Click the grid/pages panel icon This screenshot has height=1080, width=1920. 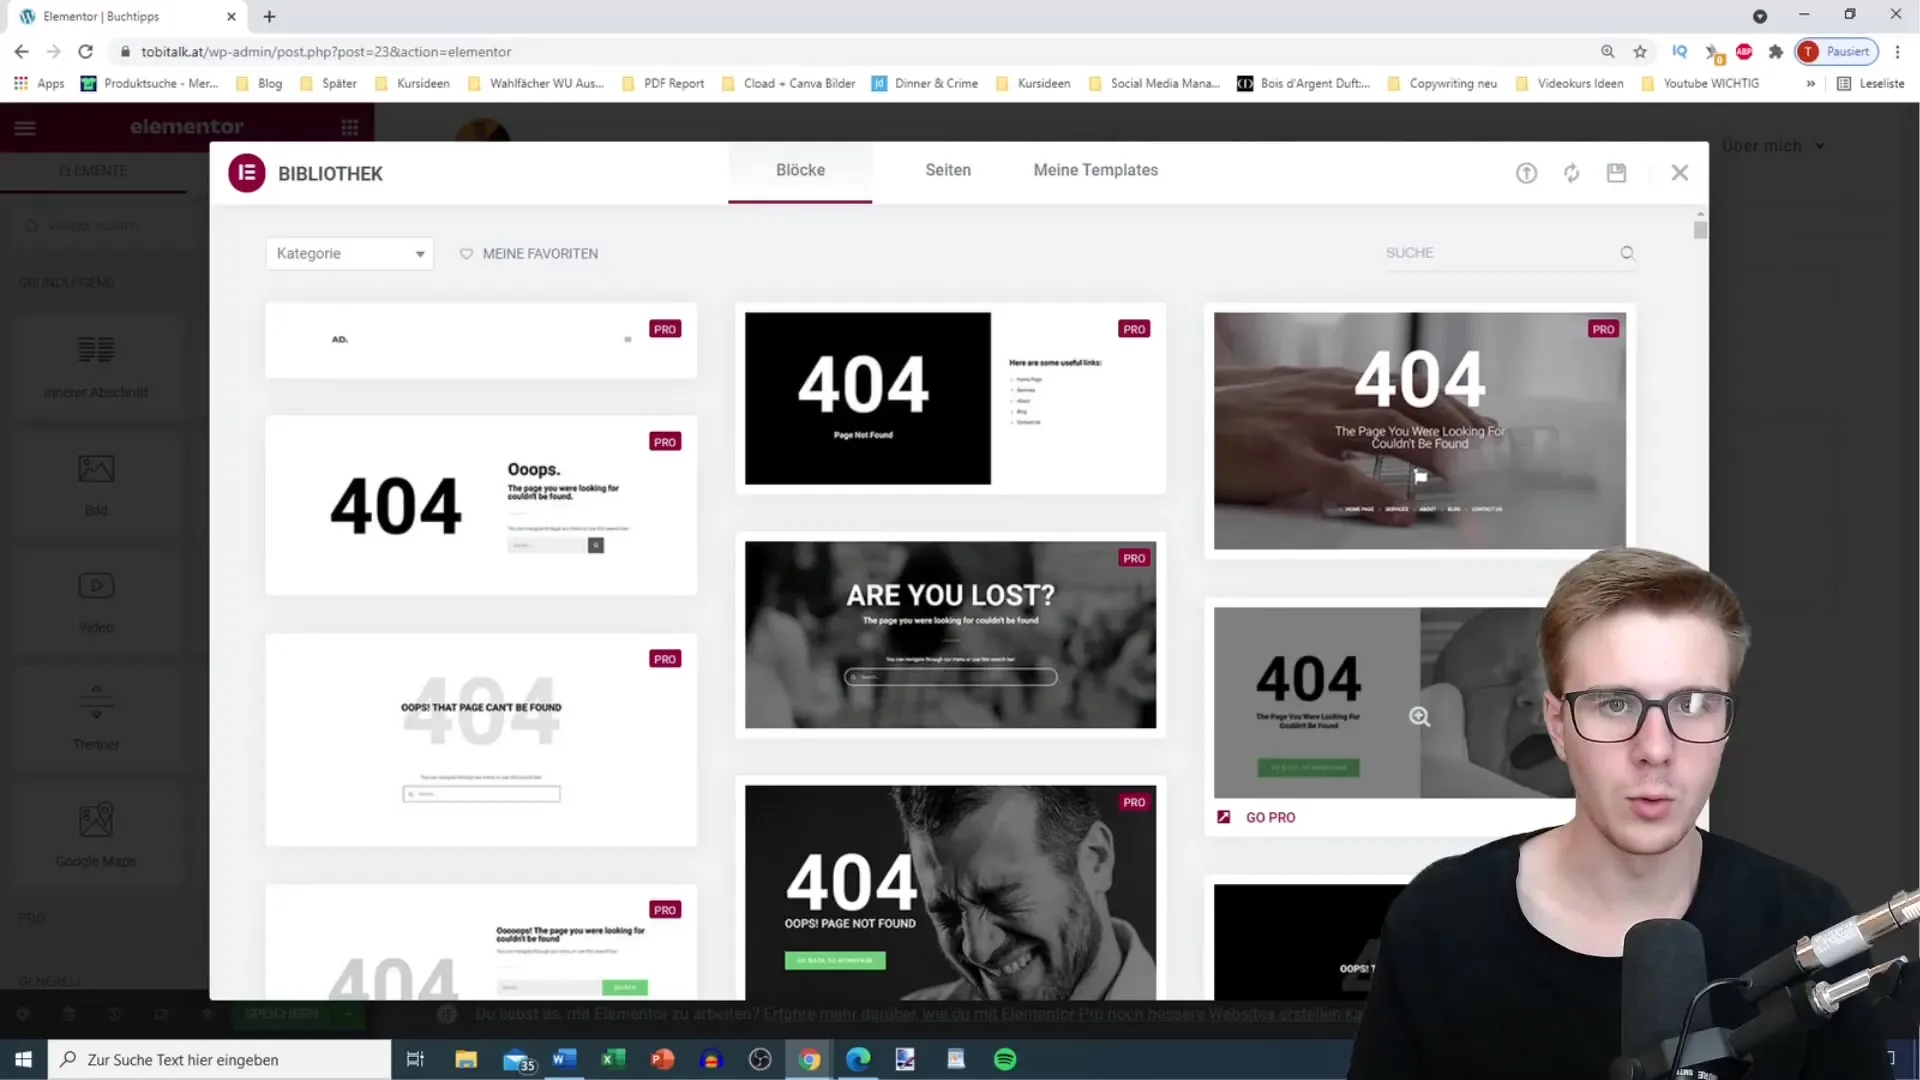tap(349, 127)
